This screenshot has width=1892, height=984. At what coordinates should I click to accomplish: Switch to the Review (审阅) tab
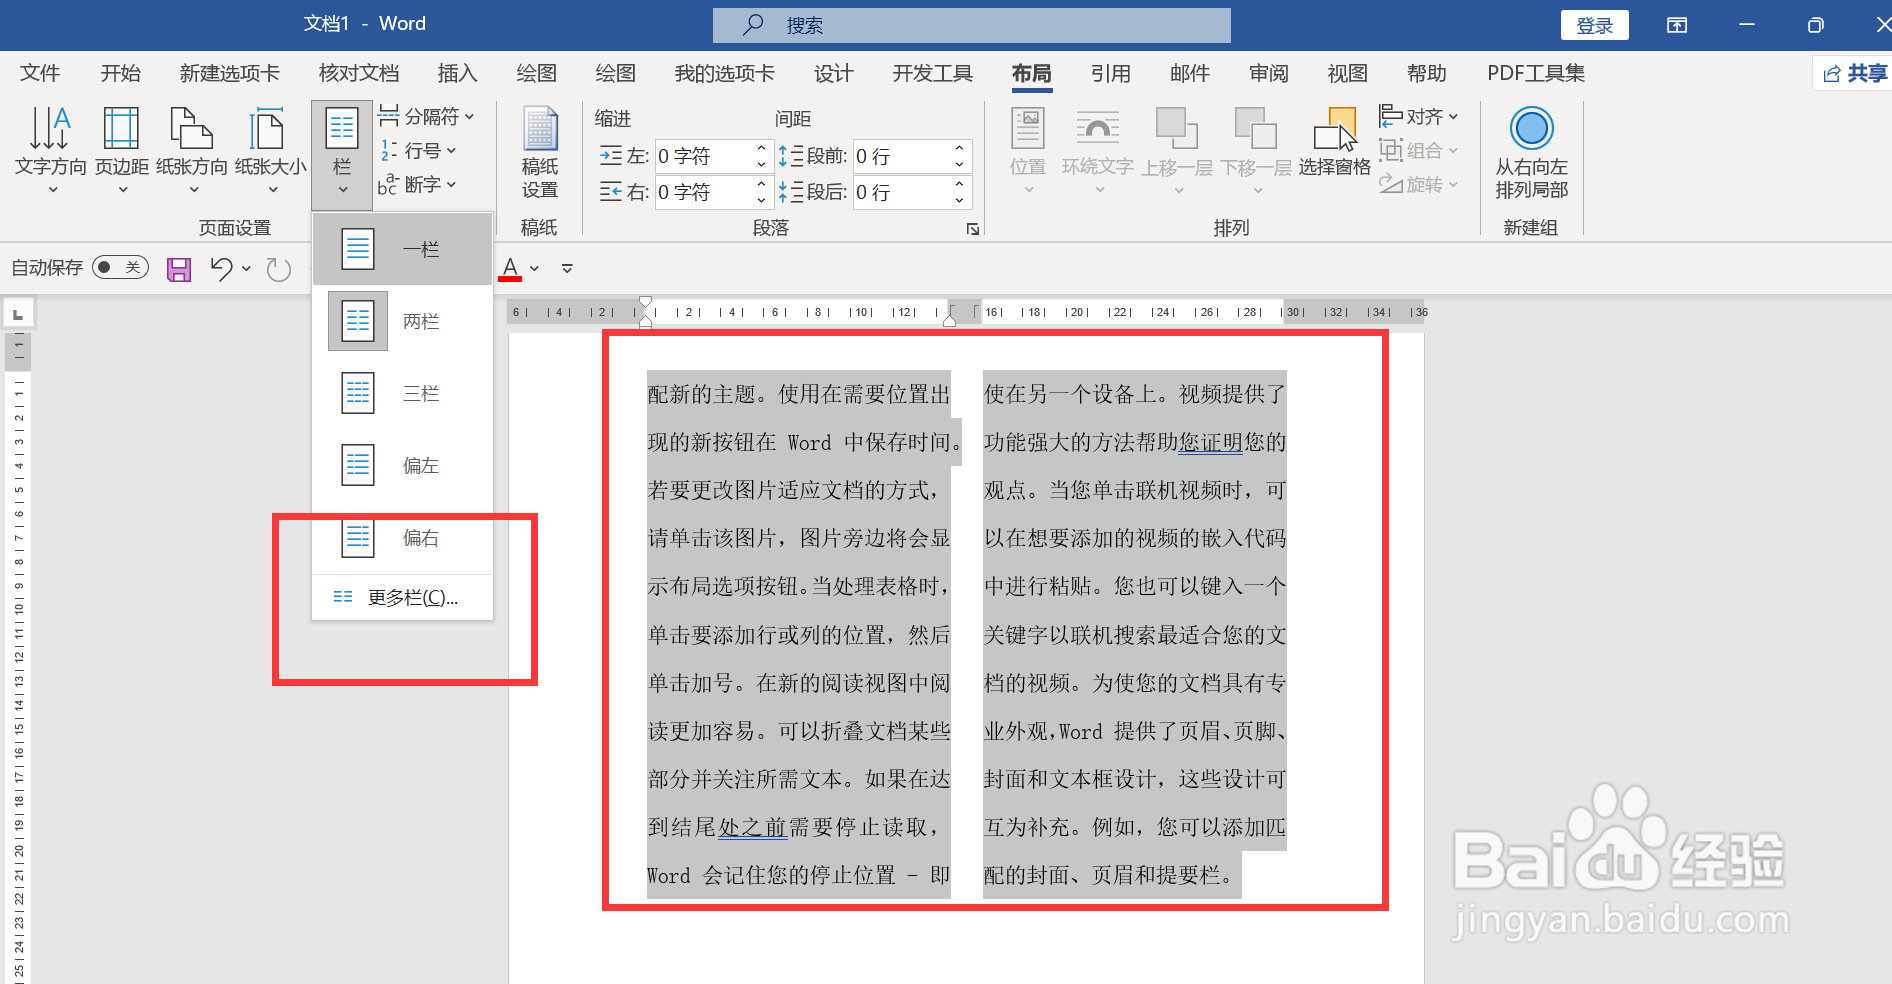[1268, 73]
